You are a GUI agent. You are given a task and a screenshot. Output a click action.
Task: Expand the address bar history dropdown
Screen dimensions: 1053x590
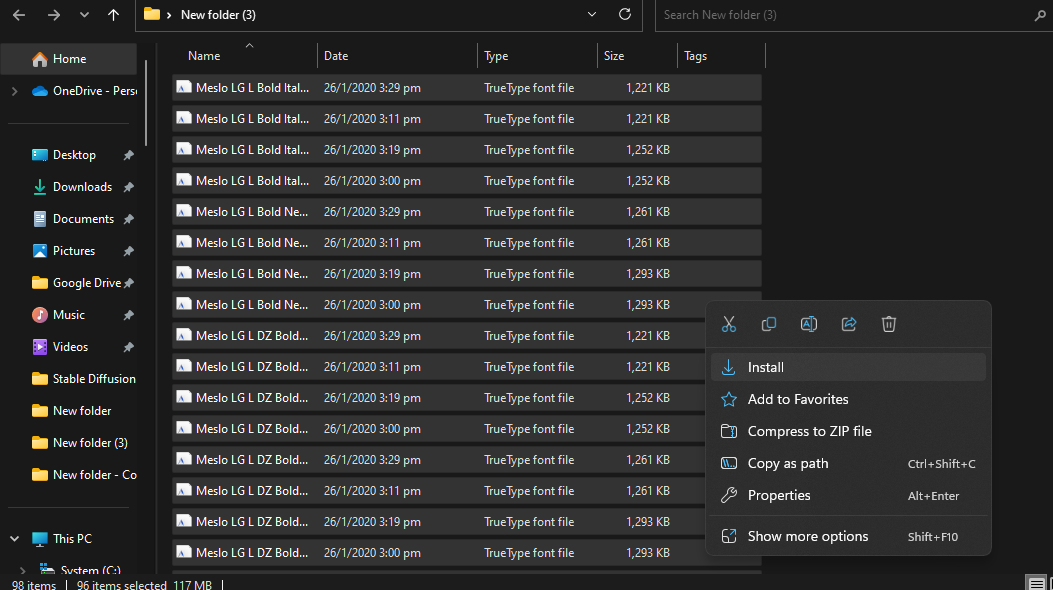[x=593, y=15]
